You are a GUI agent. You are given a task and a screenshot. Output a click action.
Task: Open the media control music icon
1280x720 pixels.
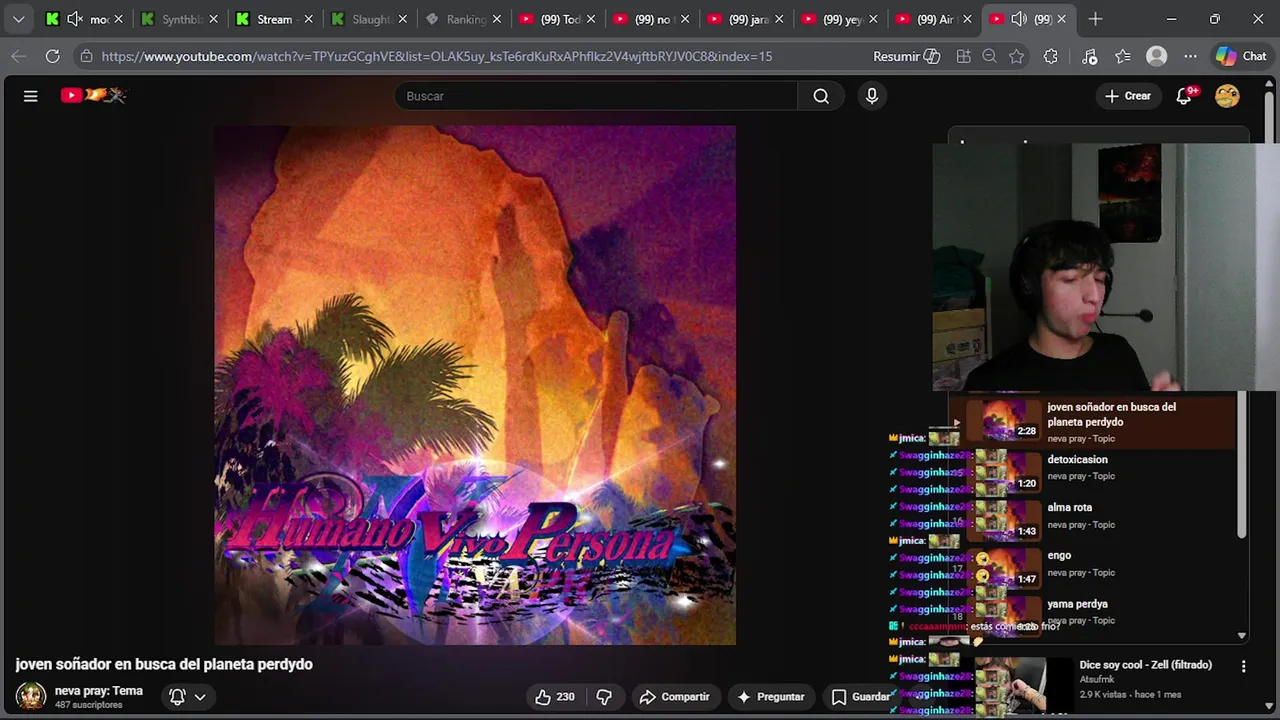(1090, 56)
